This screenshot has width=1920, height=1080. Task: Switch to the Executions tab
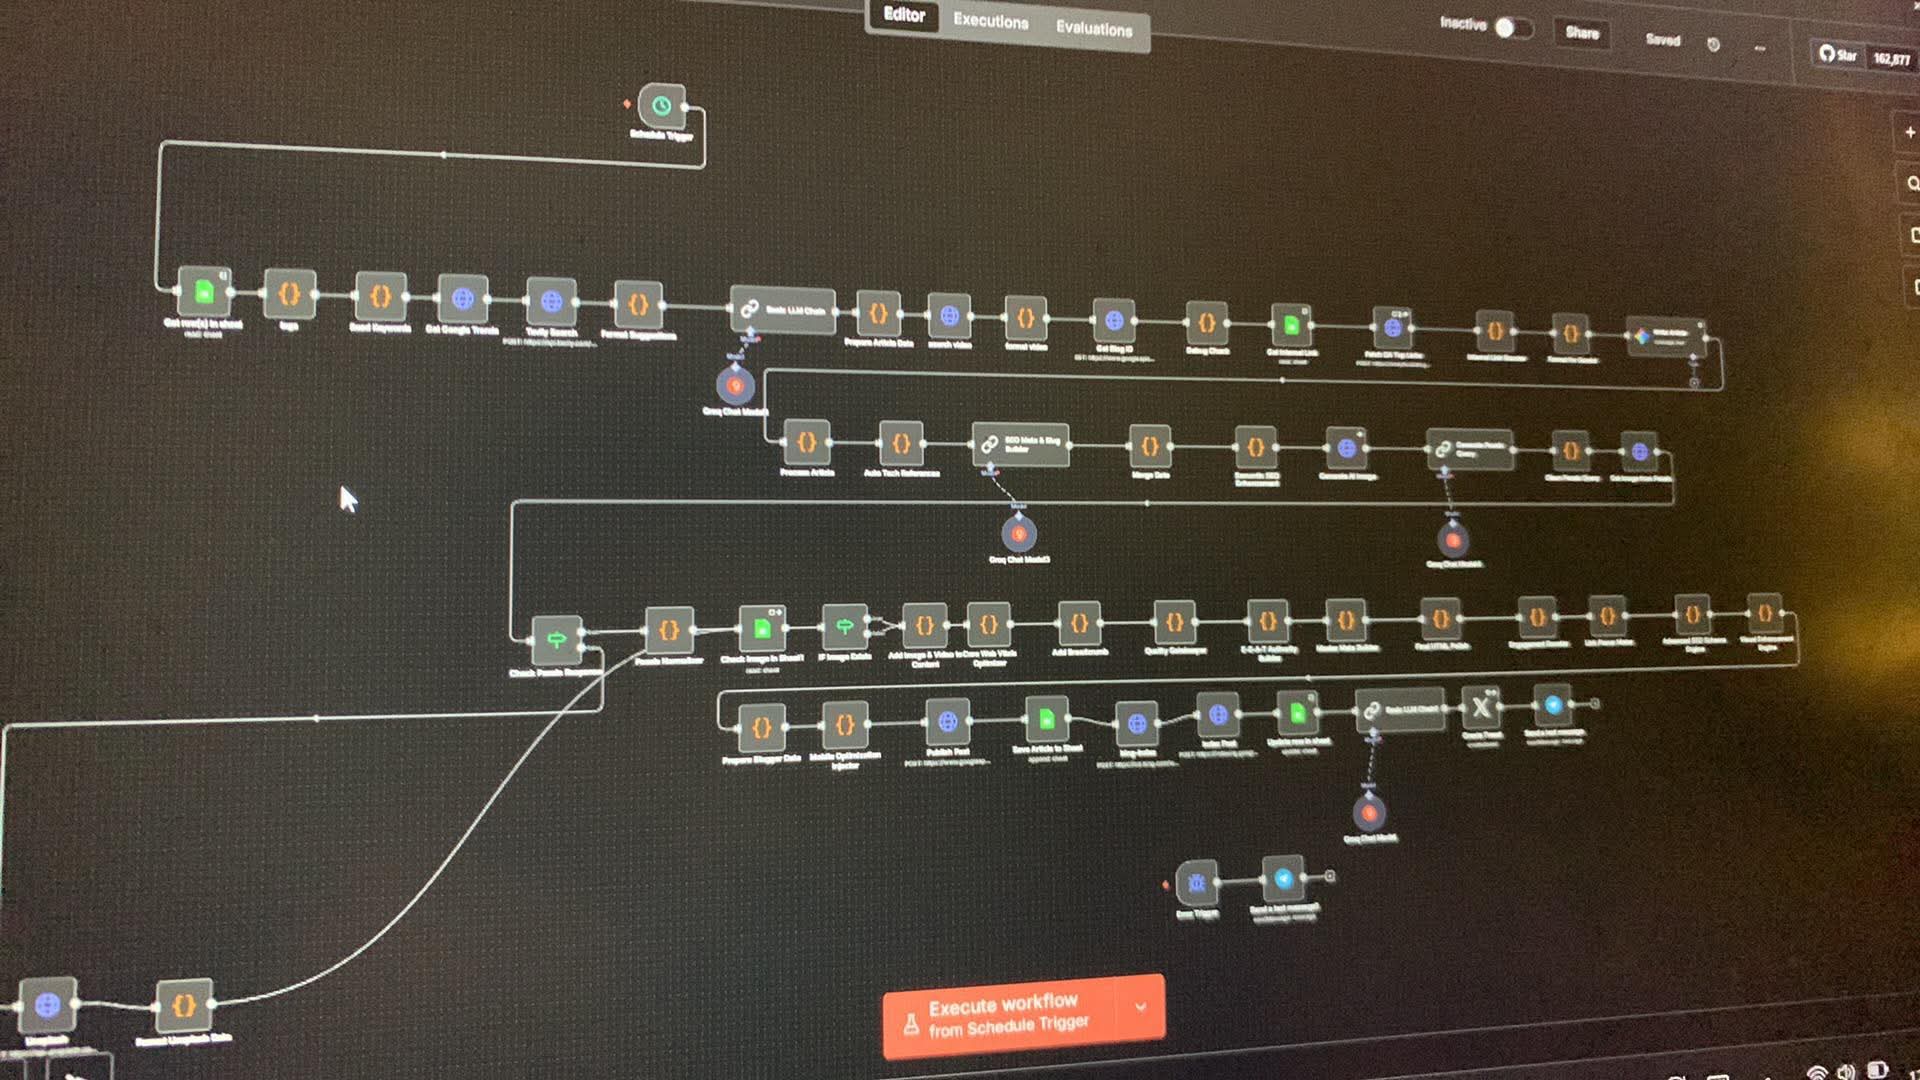[x=990, y=21]
